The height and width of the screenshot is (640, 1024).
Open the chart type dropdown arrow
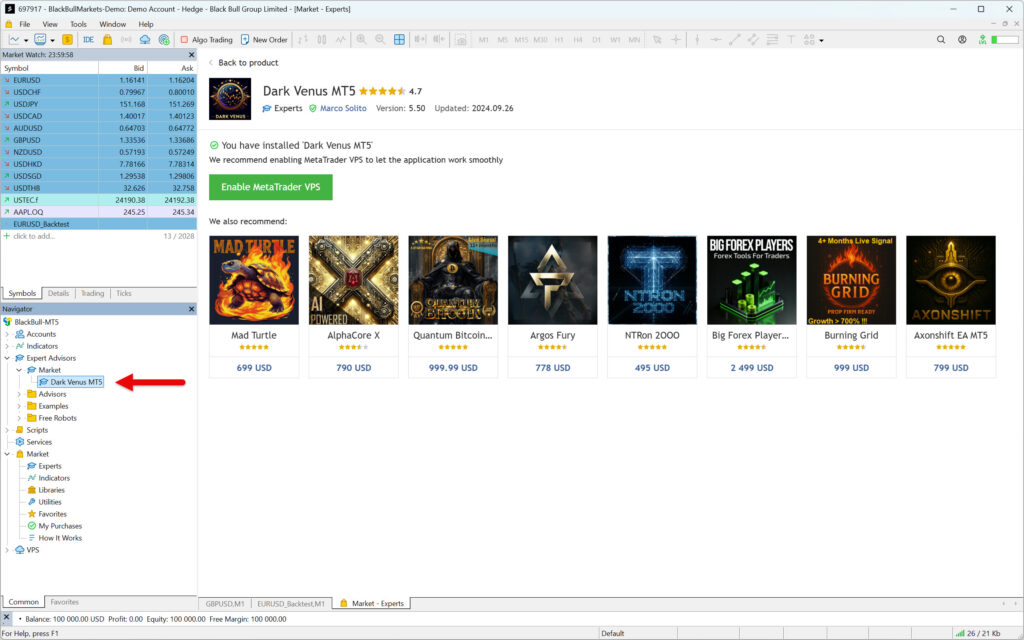tap(26, 40)
